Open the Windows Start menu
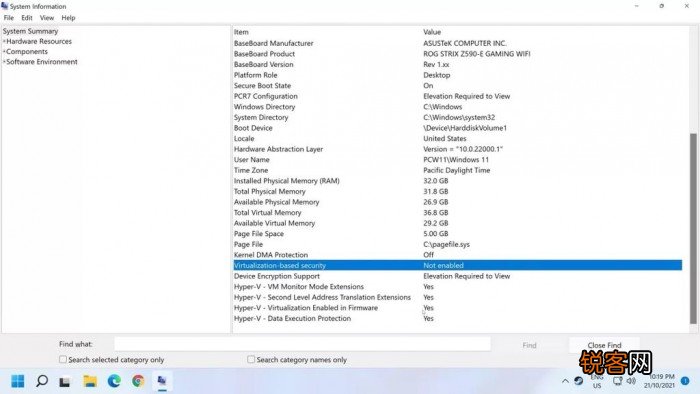The image size is (700, 394). pyautogui.click(x=18, y=381)
